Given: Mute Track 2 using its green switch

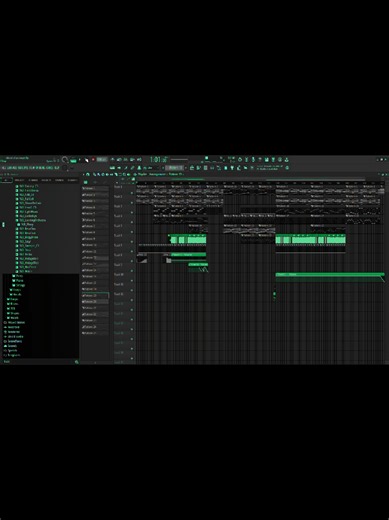Looking at the screenshot, I should click(x=132, y=203).
